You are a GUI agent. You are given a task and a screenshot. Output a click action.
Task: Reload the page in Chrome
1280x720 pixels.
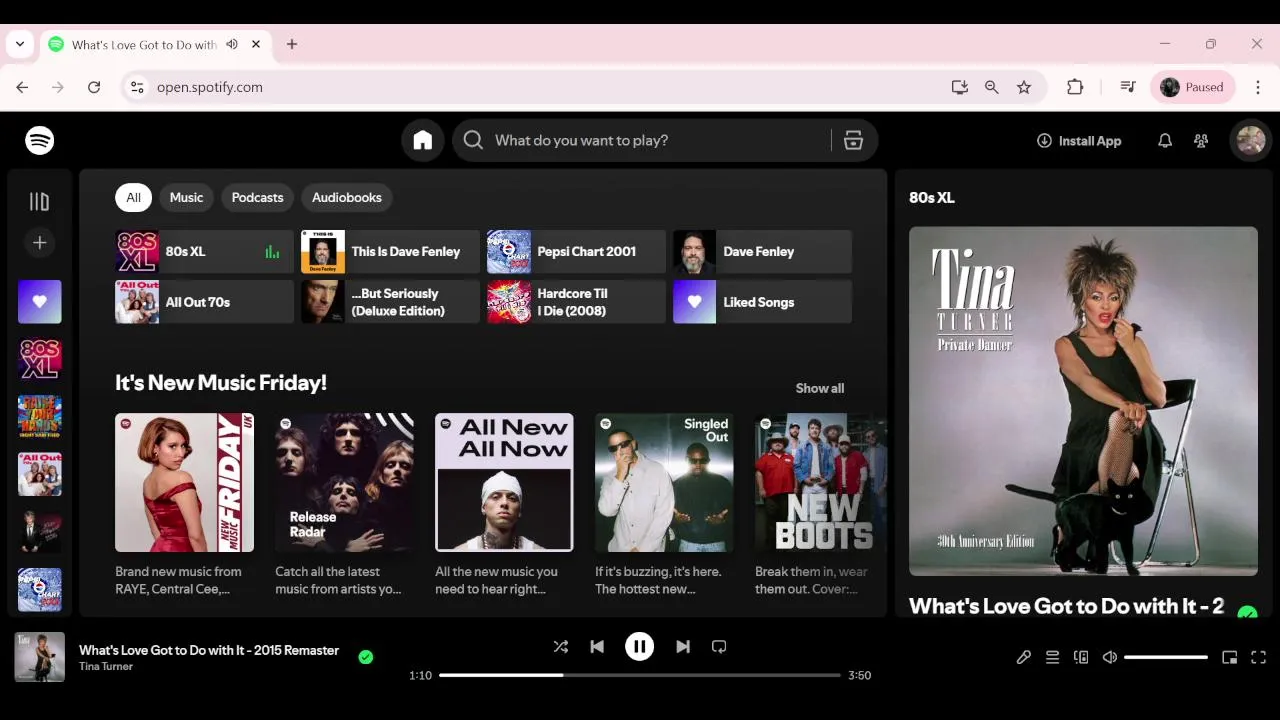tap(94, 87)
